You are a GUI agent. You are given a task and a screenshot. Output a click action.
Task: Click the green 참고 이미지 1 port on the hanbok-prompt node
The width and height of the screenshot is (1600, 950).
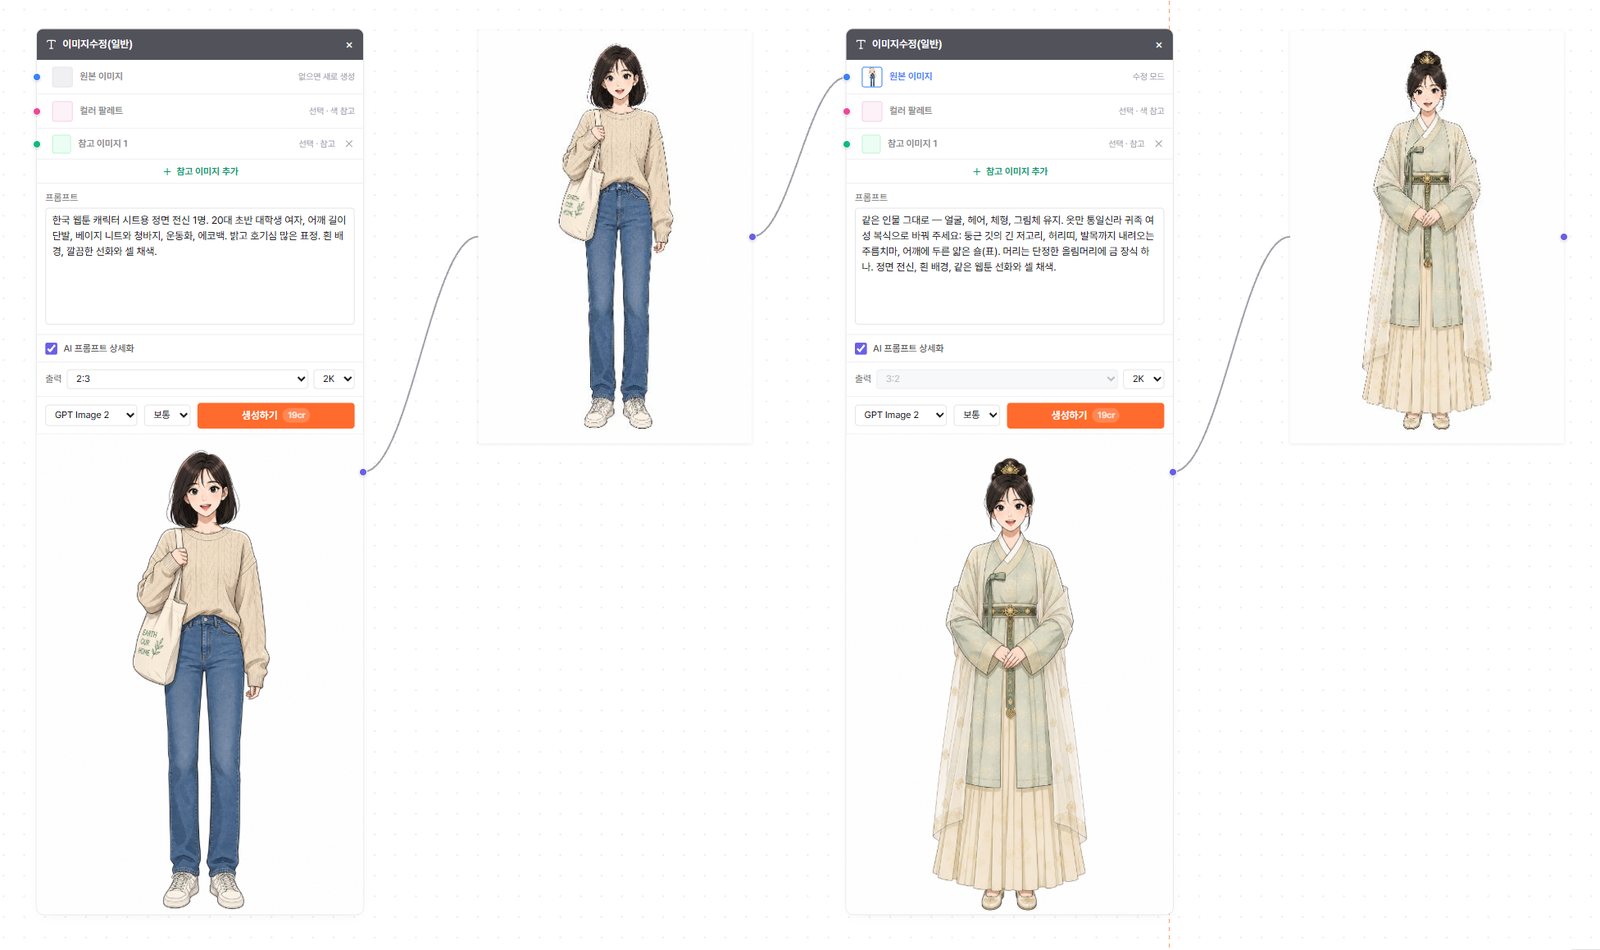click(x=847, y=144)
